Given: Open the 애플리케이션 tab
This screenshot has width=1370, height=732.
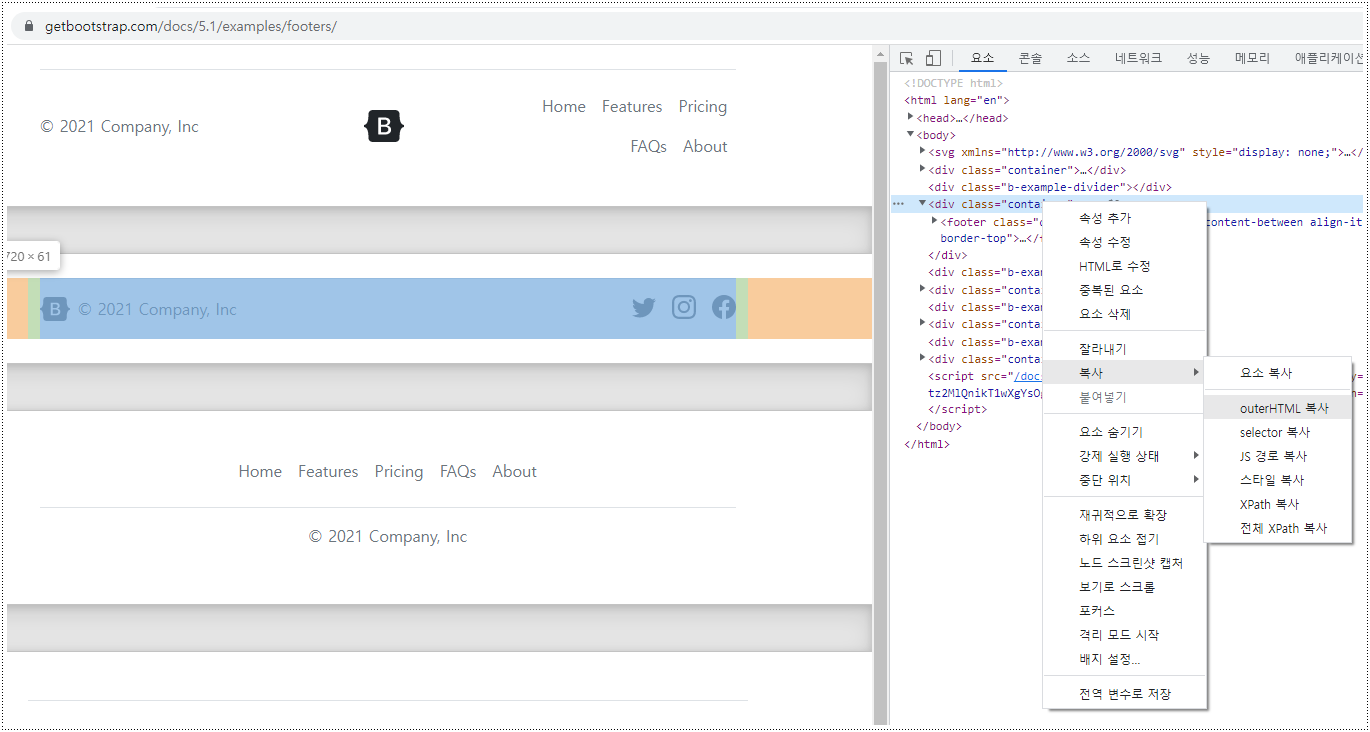Looking at the screenshot, I should click(x=1329, y=58).
